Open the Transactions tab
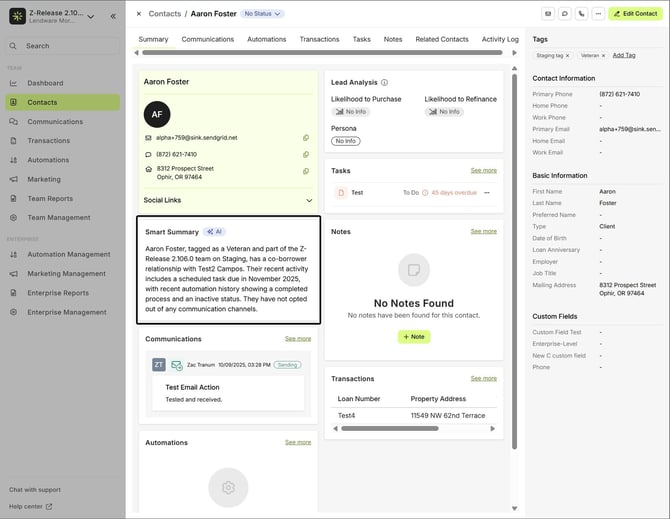 [319, 39]
